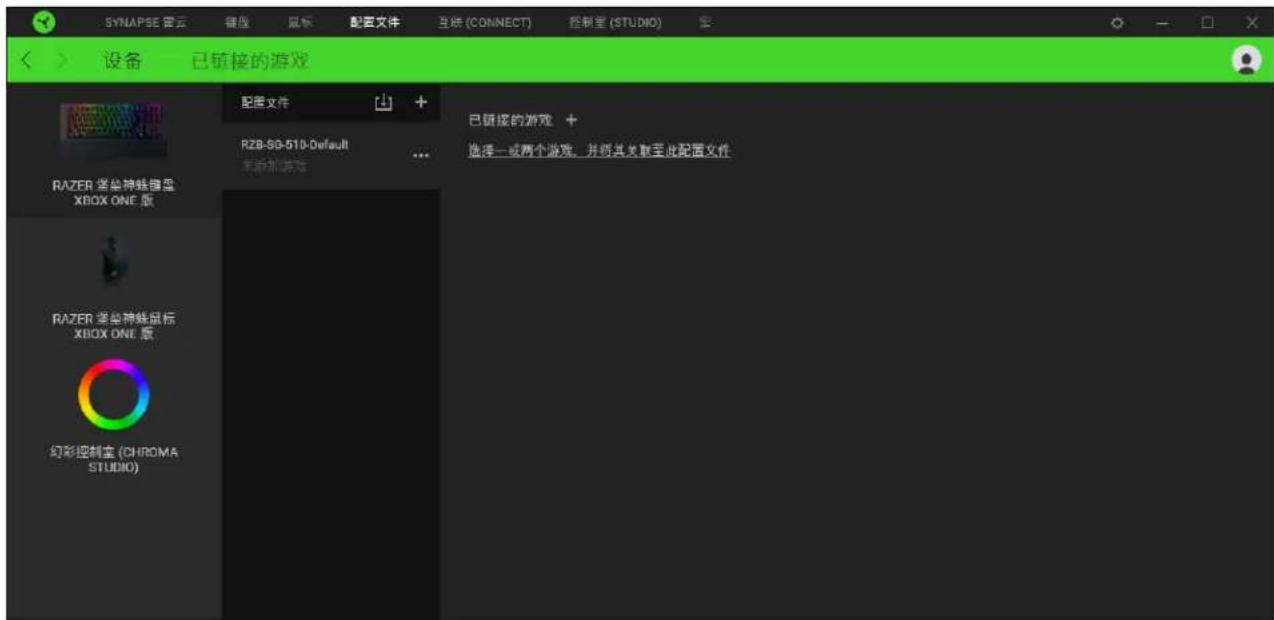
Task: Open the last top tab 宏
Action: pos(705,22)
